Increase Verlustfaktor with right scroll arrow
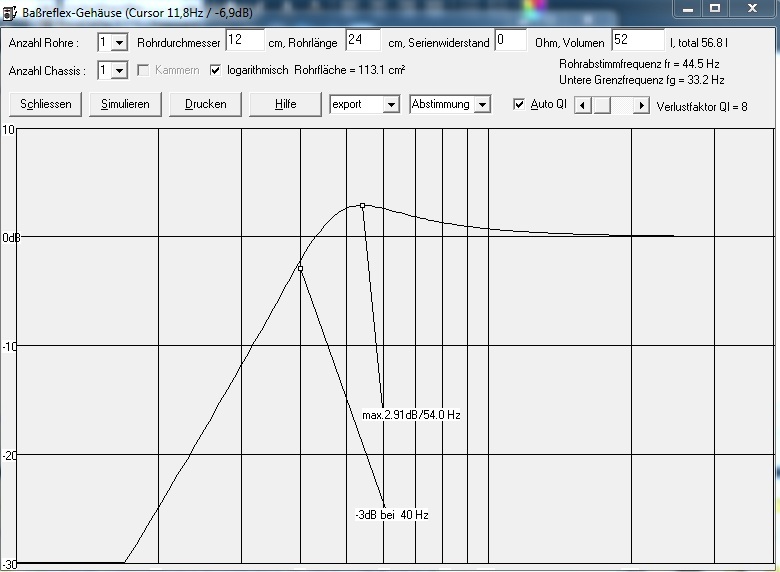The height and width of the screenshot is (572, 780). (x=641, y=105)
